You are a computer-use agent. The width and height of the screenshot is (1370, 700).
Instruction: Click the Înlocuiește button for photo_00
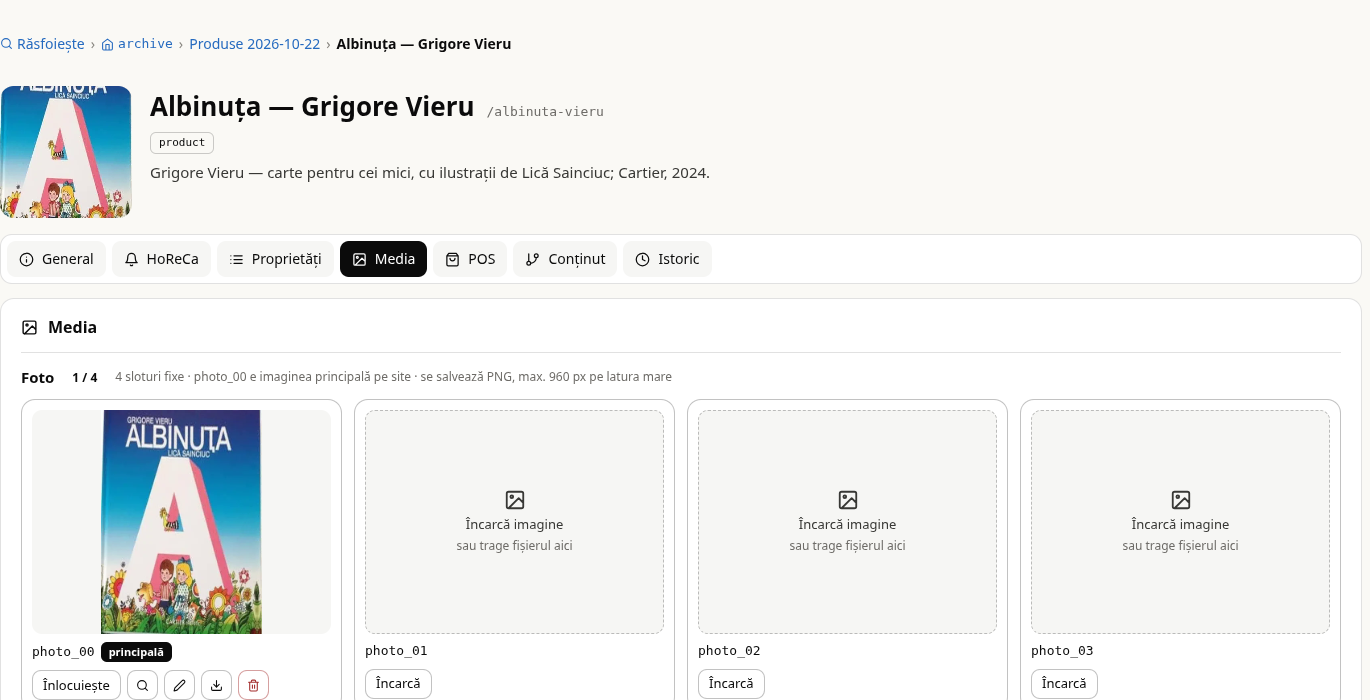pyautogui.click(x=77, y=685)
